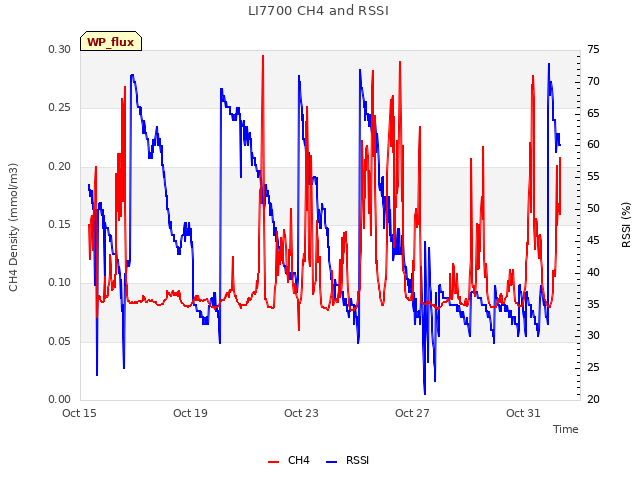Click the 75 right axis tick value
This screenshot has width=640, height=480.
(x=593, y=49)
